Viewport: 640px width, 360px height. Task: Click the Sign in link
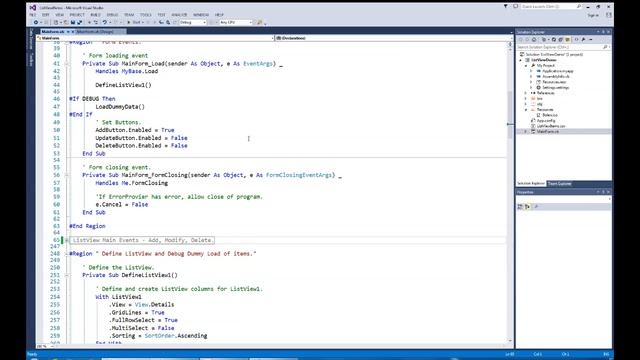click(x=593, y=15)
